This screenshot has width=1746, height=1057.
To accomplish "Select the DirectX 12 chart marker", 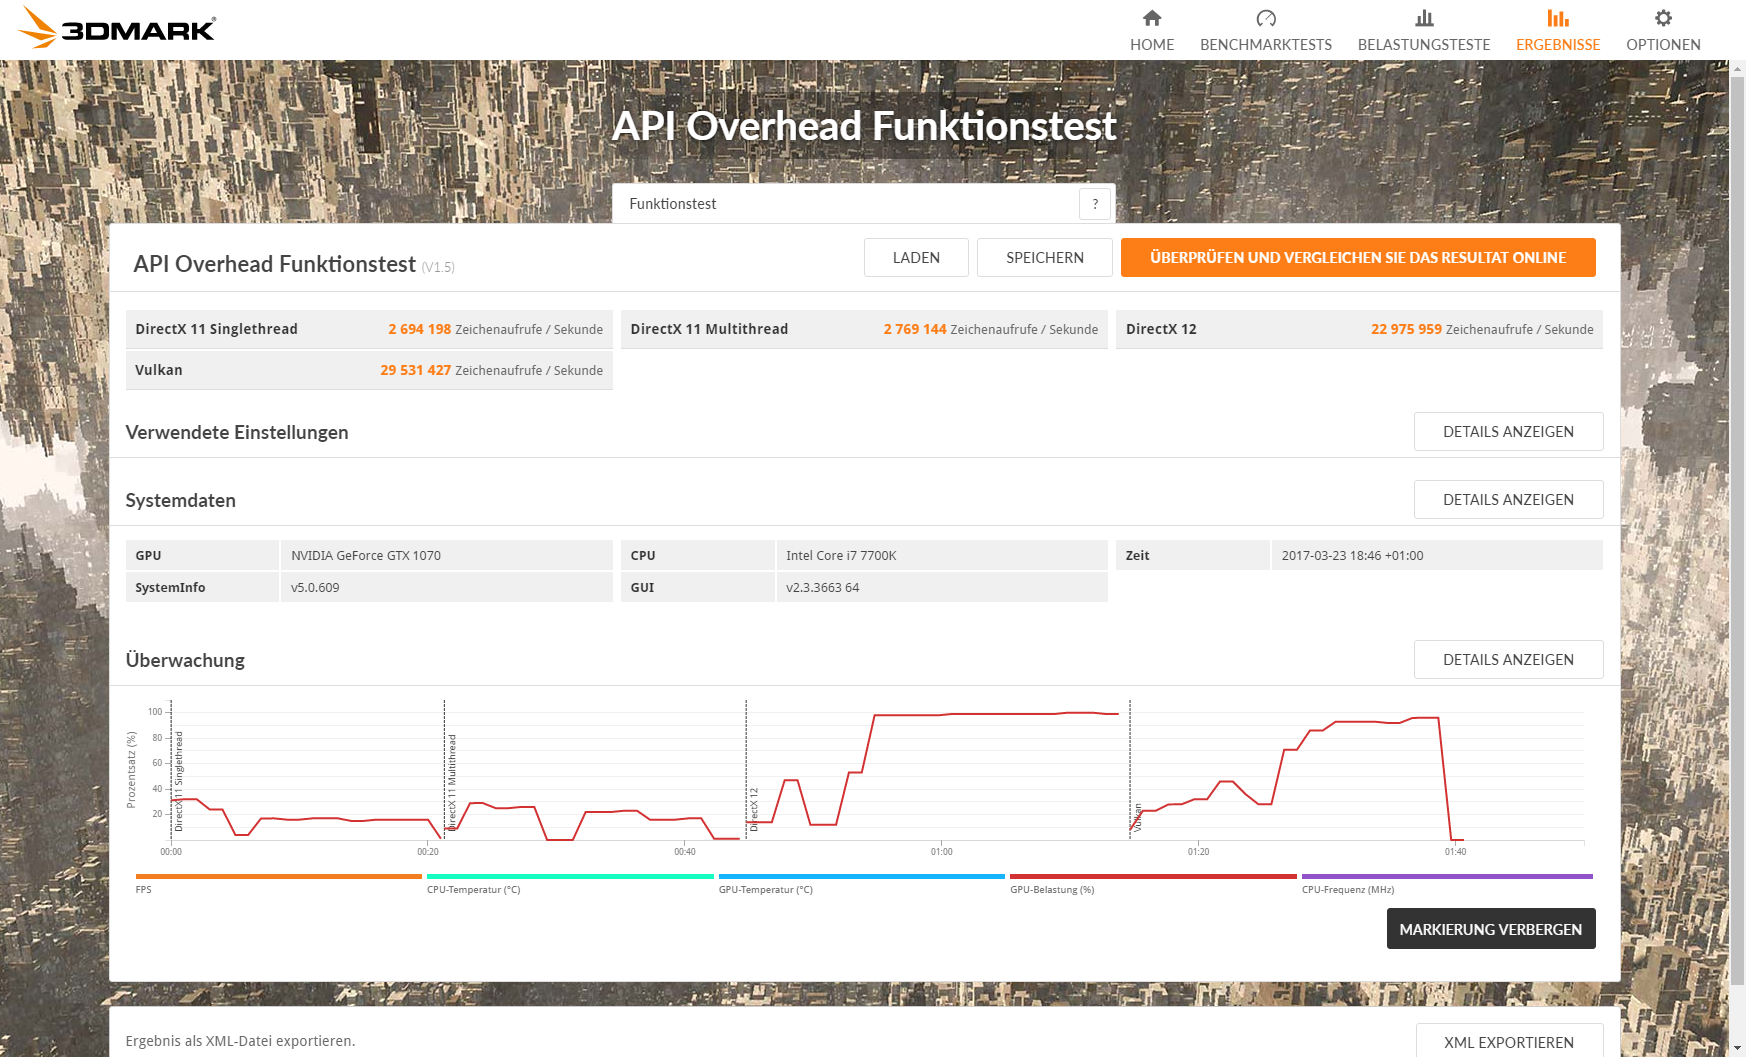I will [754, 810].
